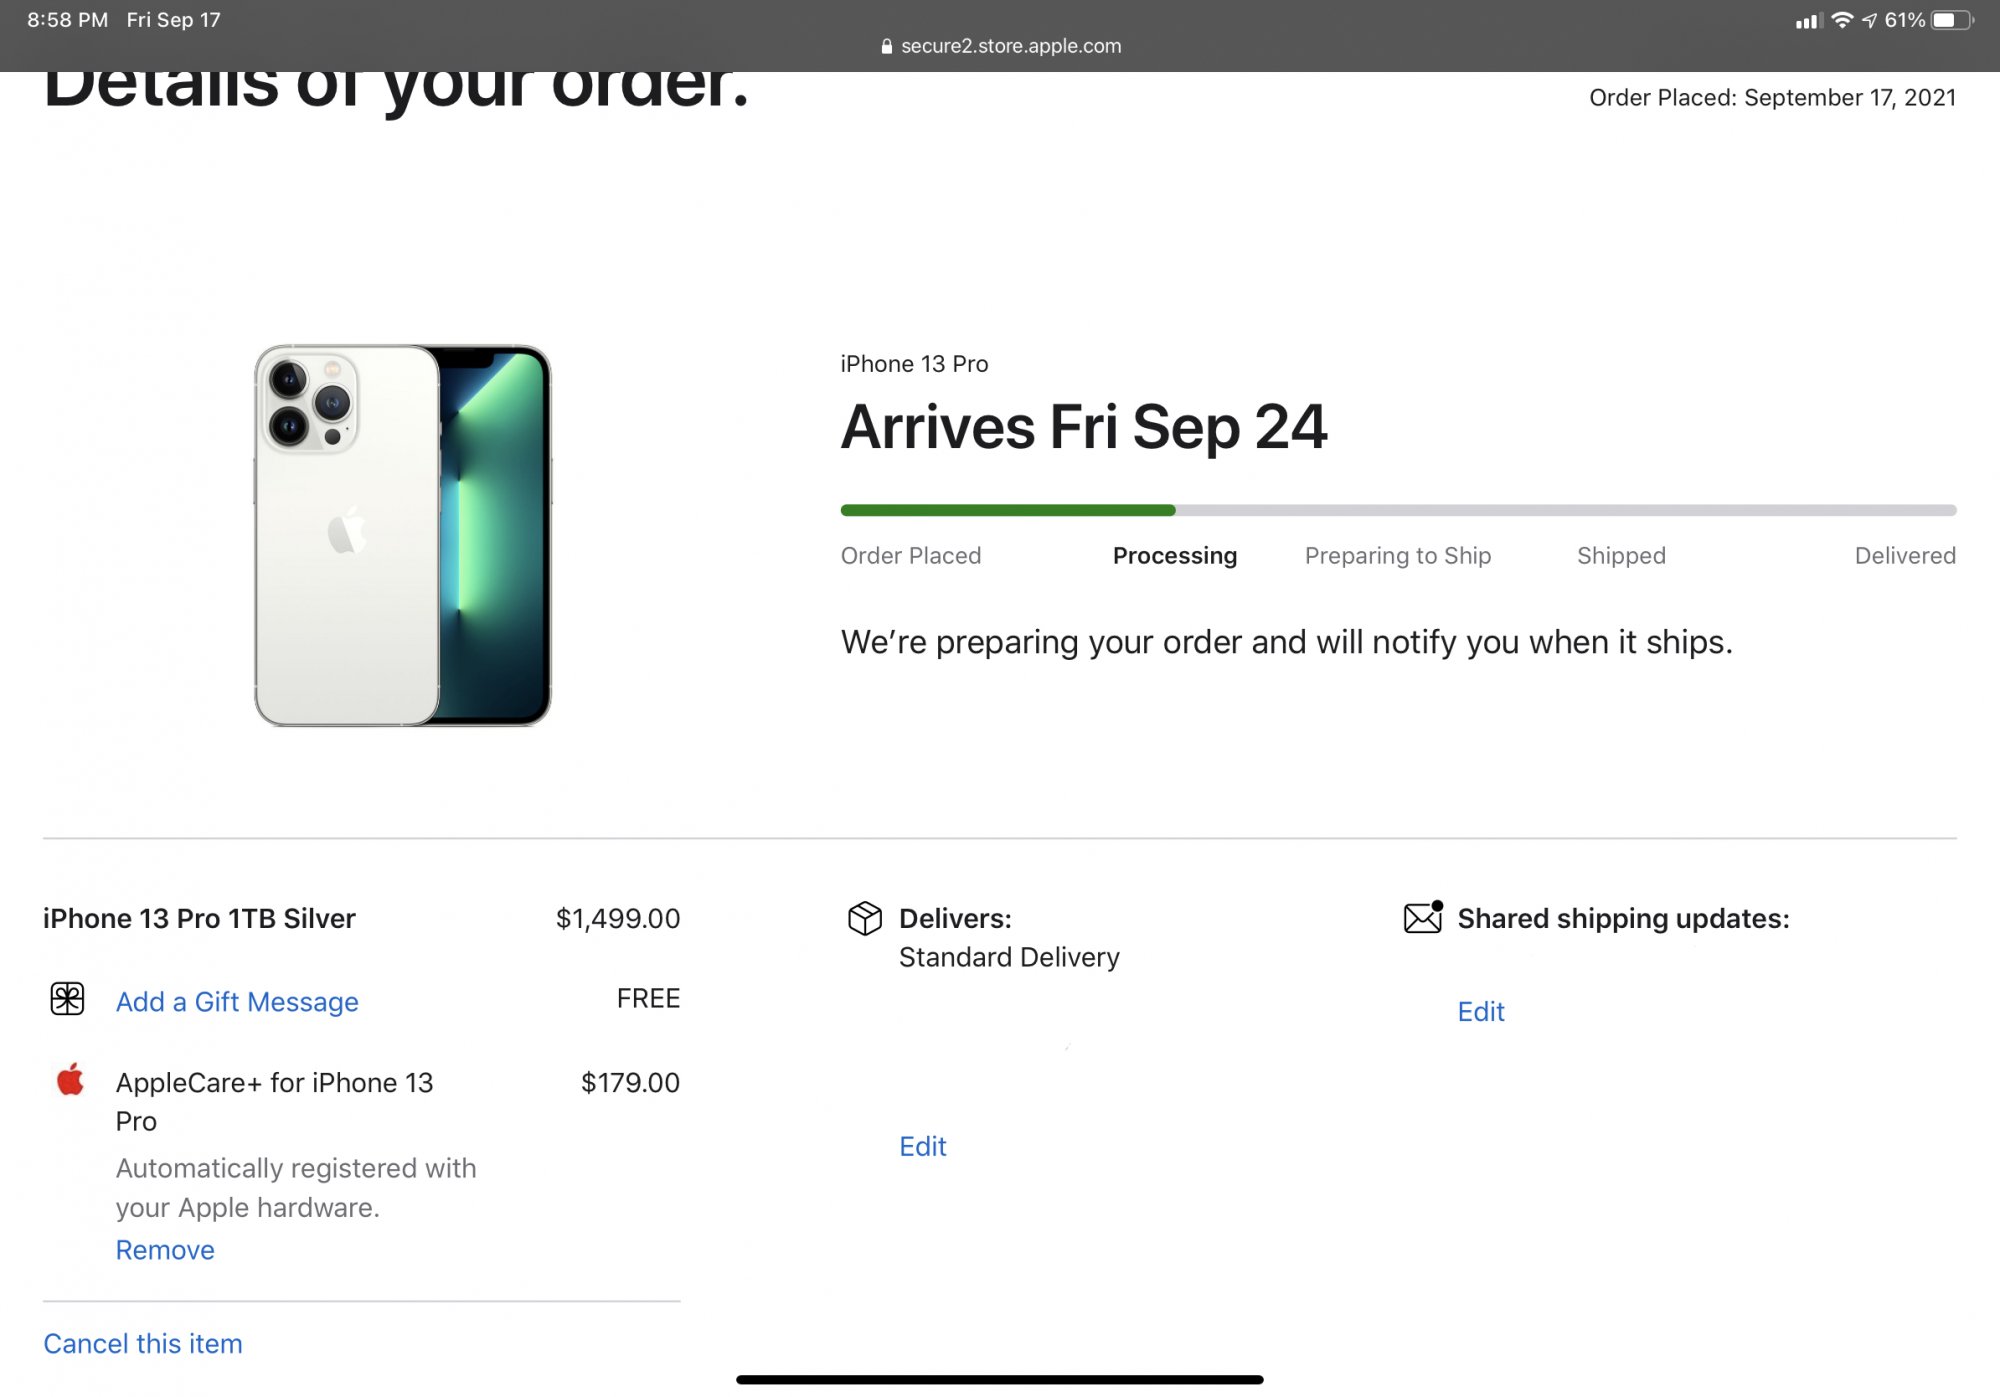
Task: Click the shipping updates envelope icon
Action: click(1423, 917)
